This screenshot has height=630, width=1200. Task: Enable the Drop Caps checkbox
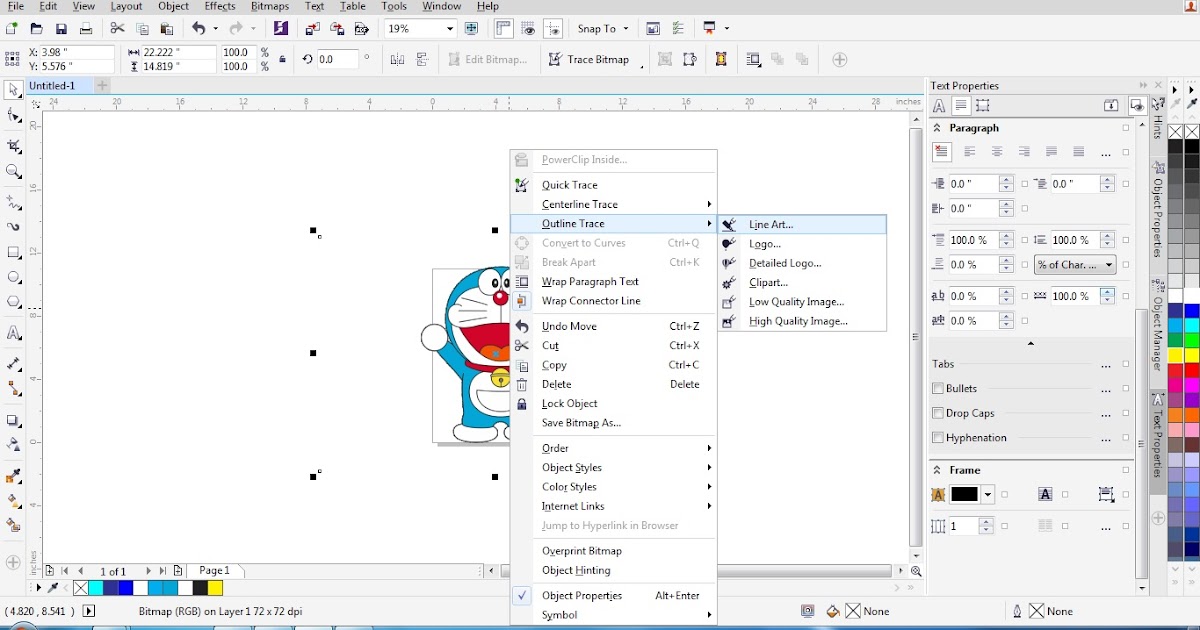pos(938,413)
